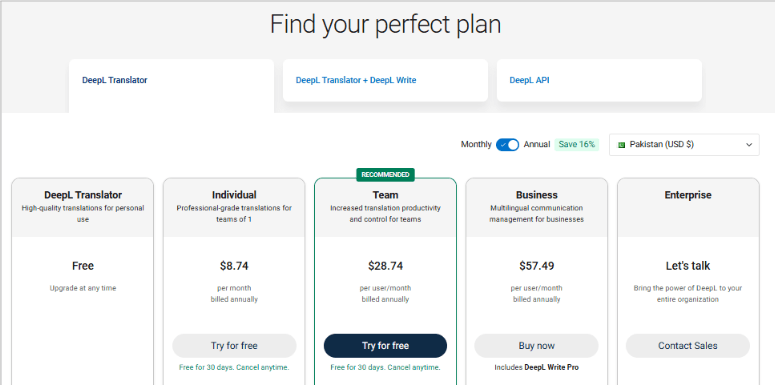Click the $57.49 Business price

(x=536, y=266)
